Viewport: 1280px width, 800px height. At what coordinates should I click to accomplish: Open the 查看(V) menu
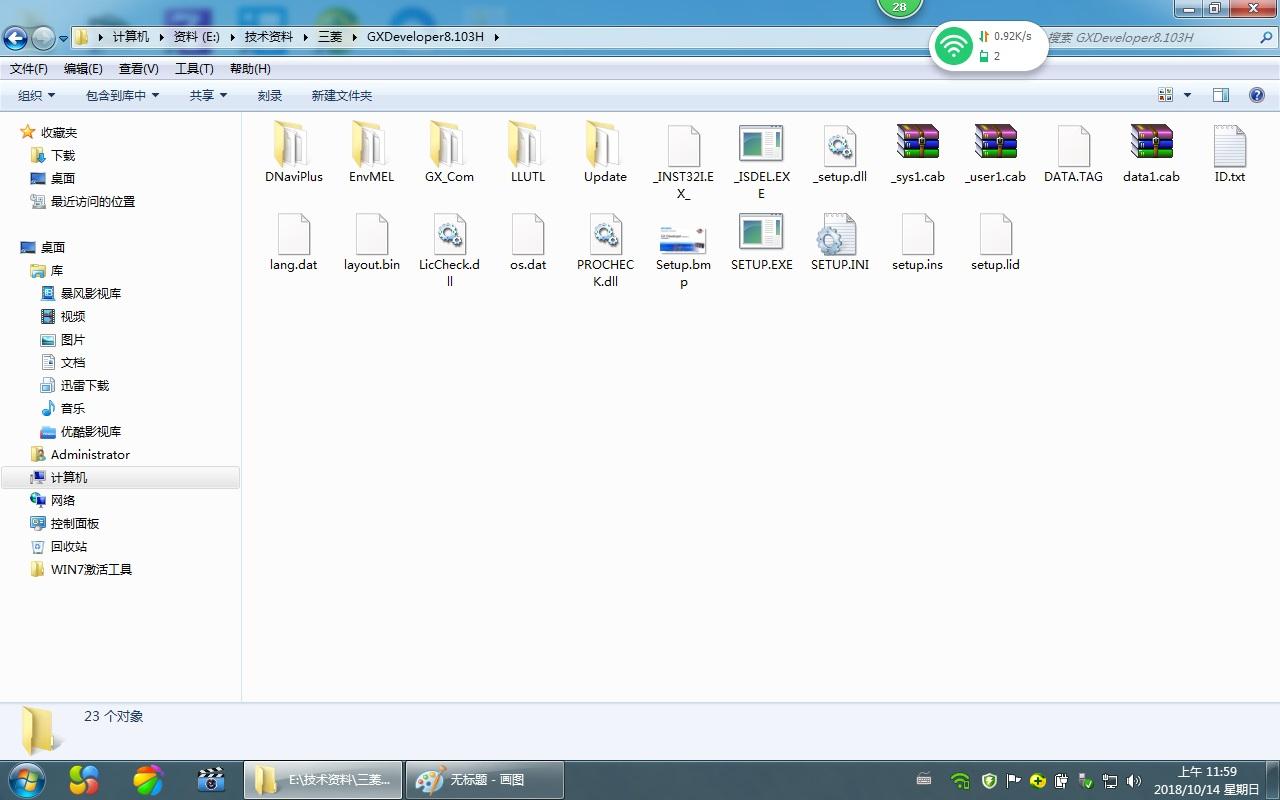(x=138, y=68)
